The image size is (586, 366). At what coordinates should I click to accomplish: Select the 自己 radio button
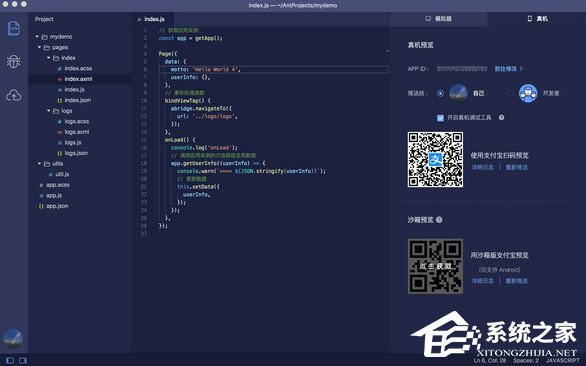(x=440, y=93)
